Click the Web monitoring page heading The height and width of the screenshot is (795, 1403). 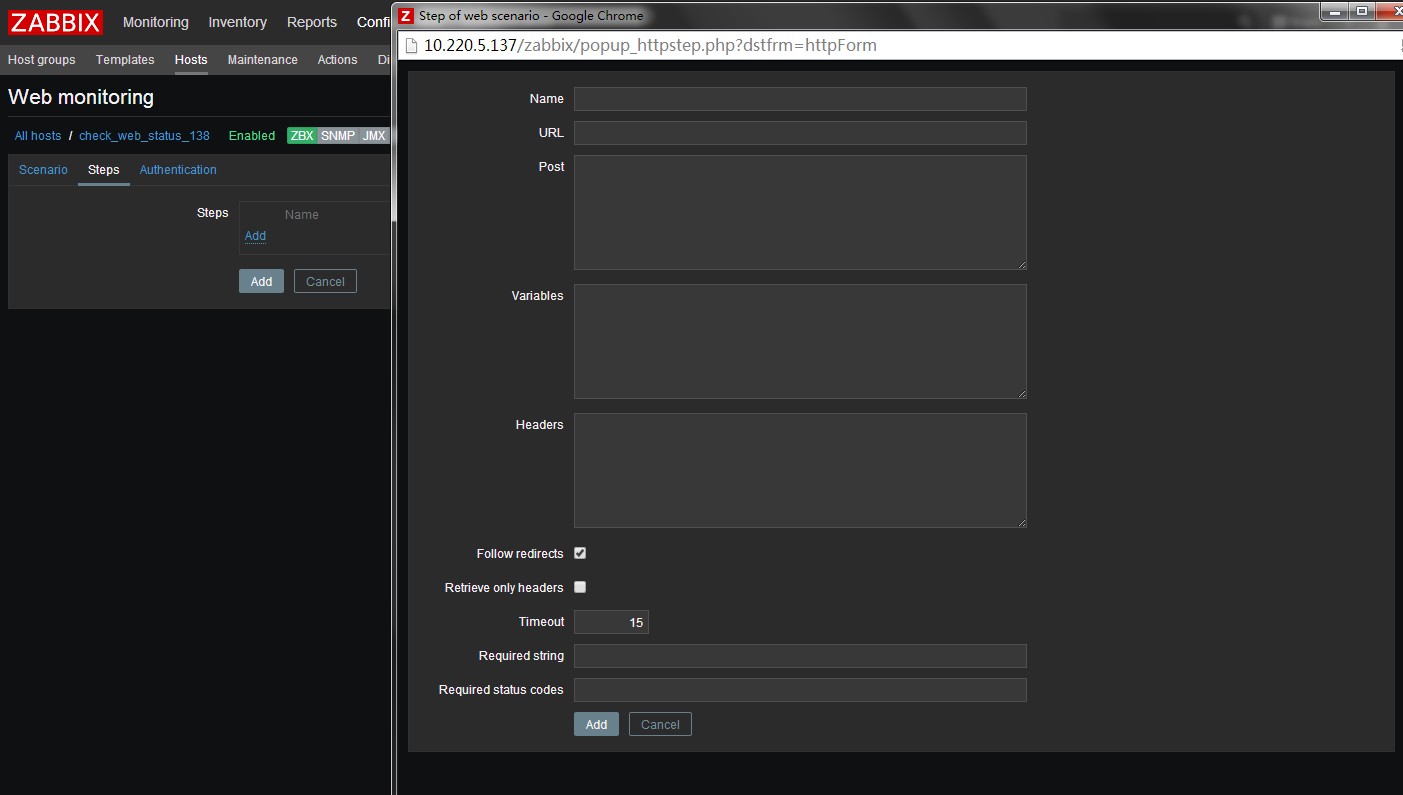tap(81, 97)
